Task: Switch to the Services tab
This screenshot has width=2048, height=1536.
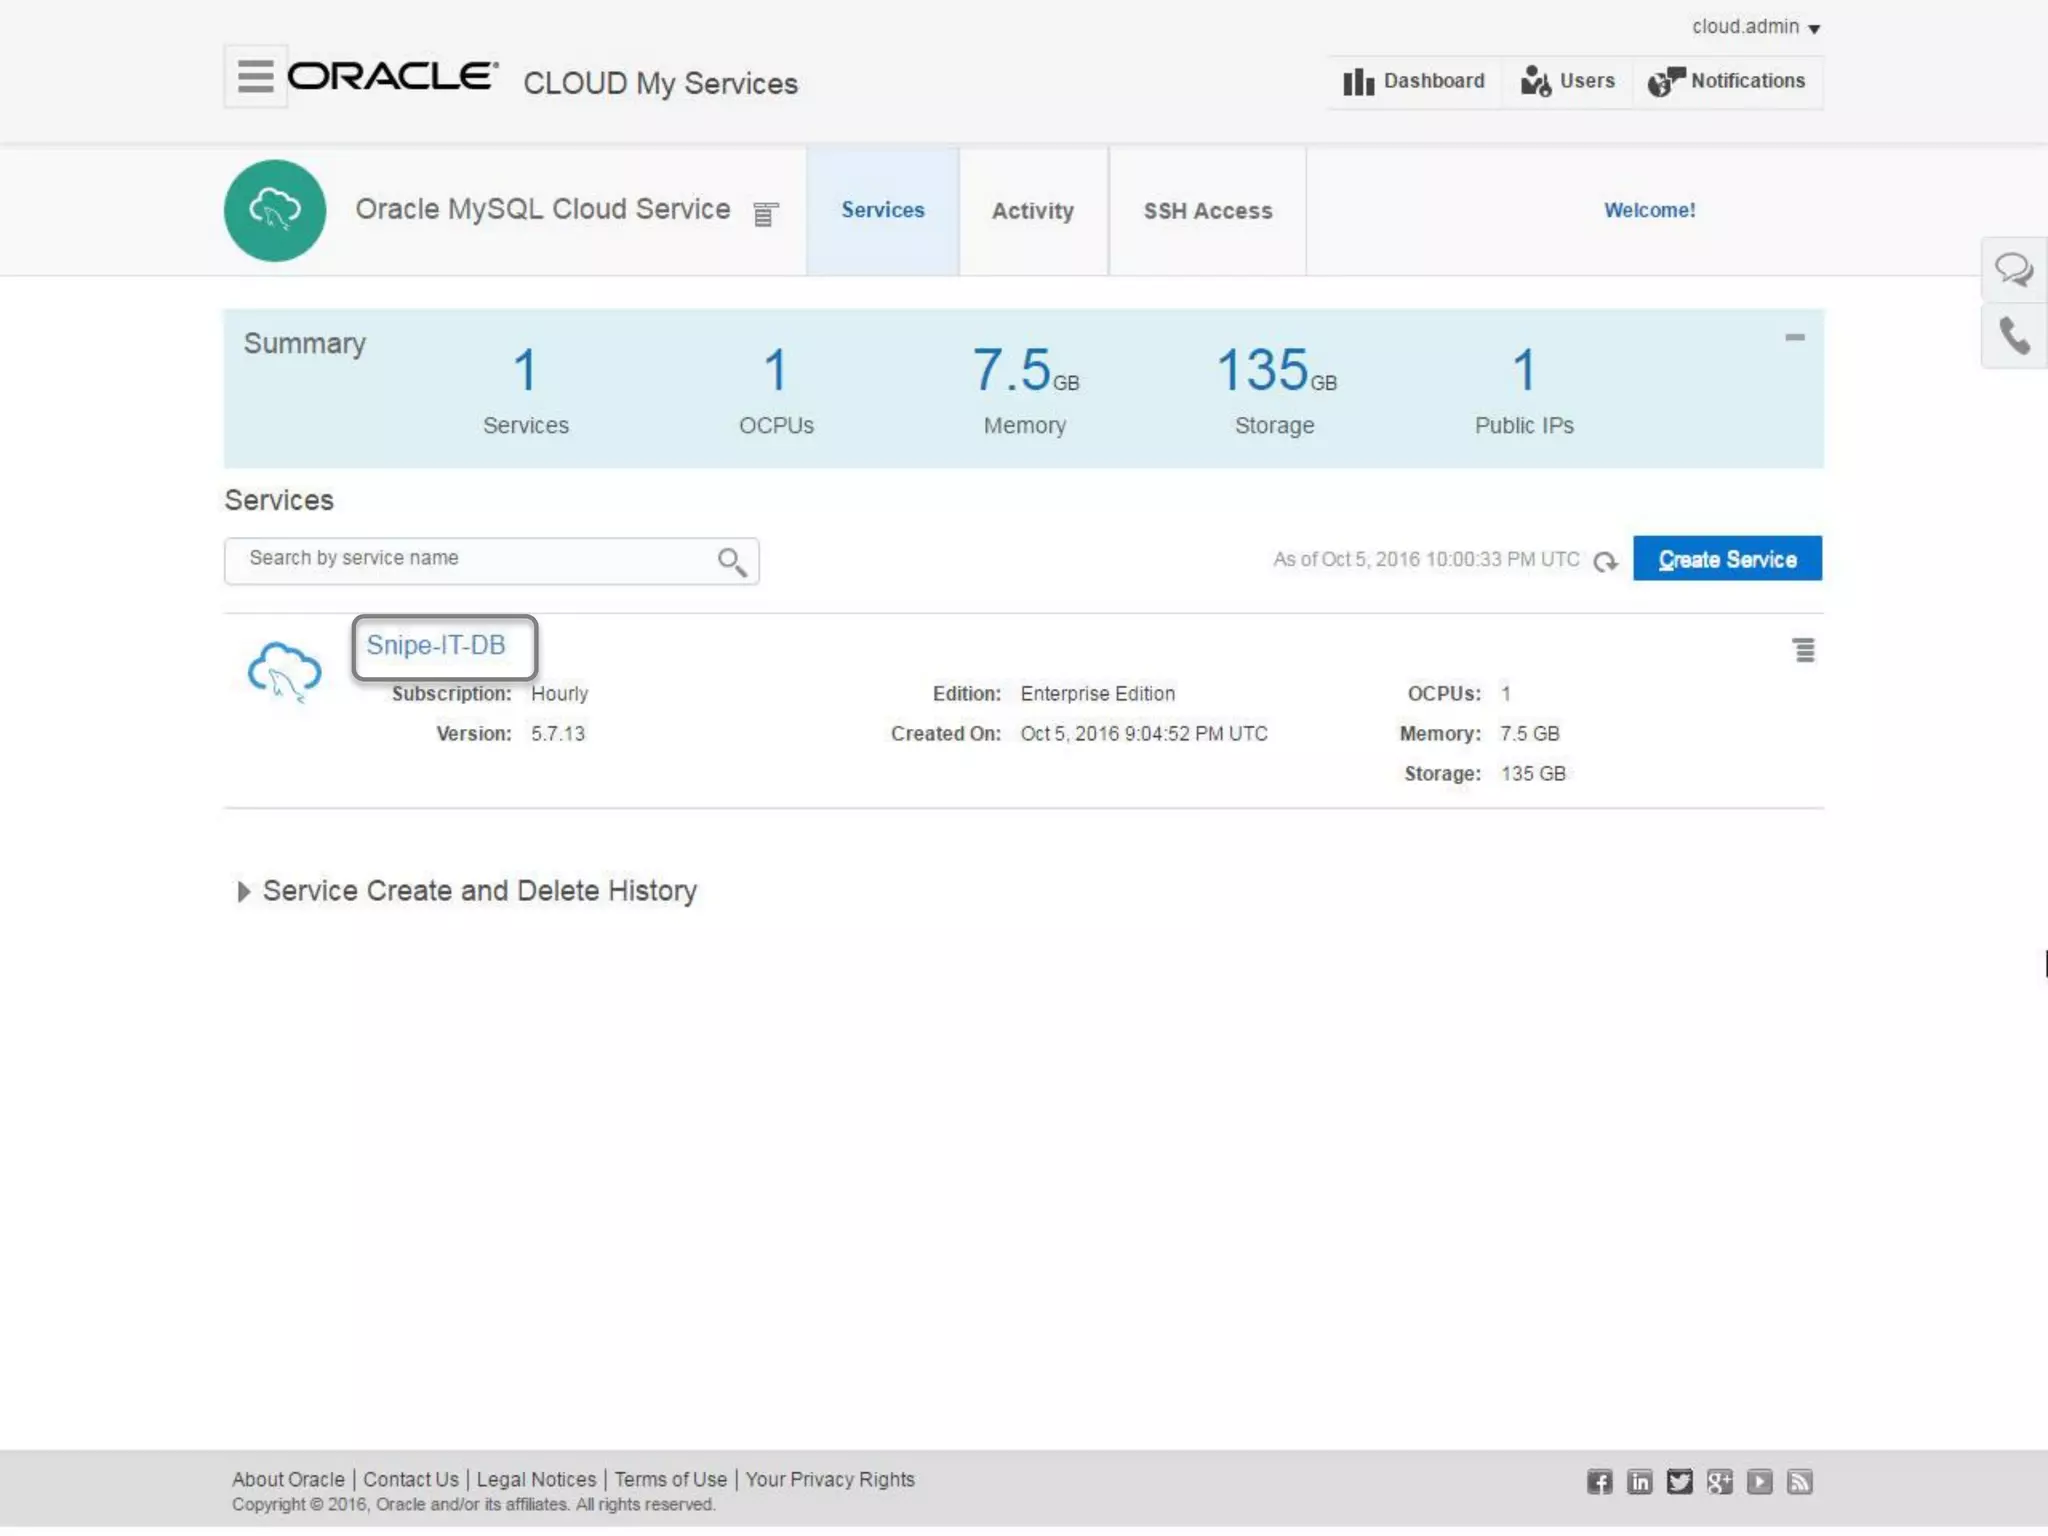Action: pyautogui.click(x=883, y=210)
